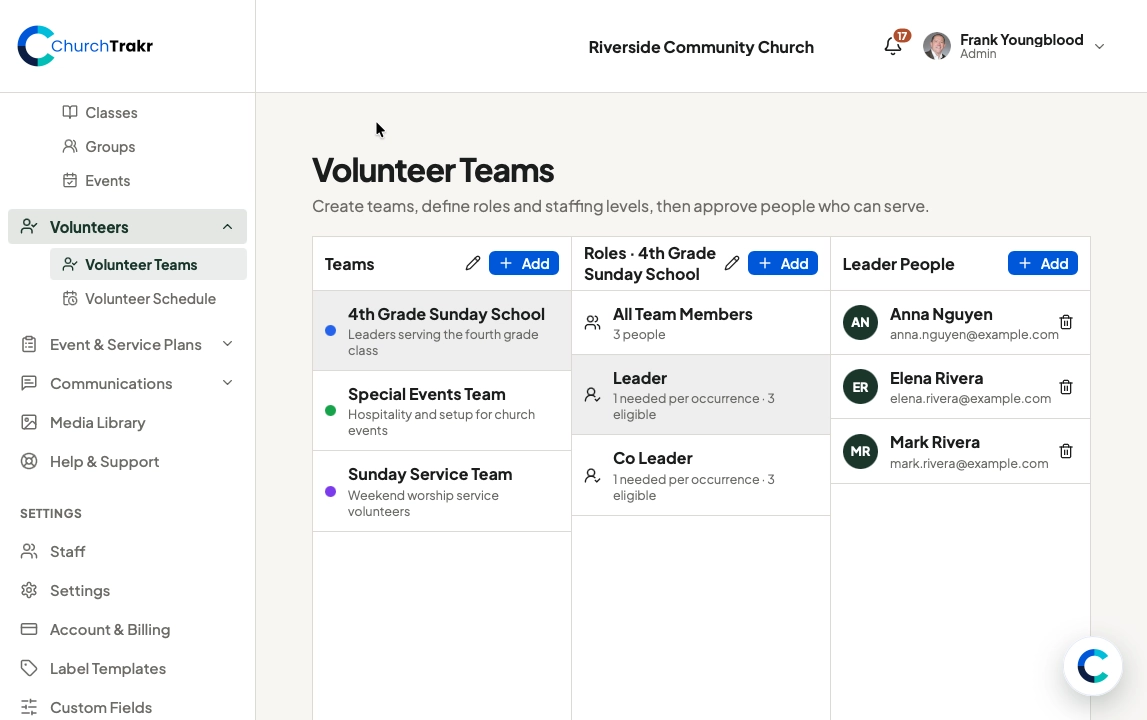The width and height of the screenshot is (1147, 720).
Task: Click the Event & Service Plans clipboard icon
Action: click(29, 344)
